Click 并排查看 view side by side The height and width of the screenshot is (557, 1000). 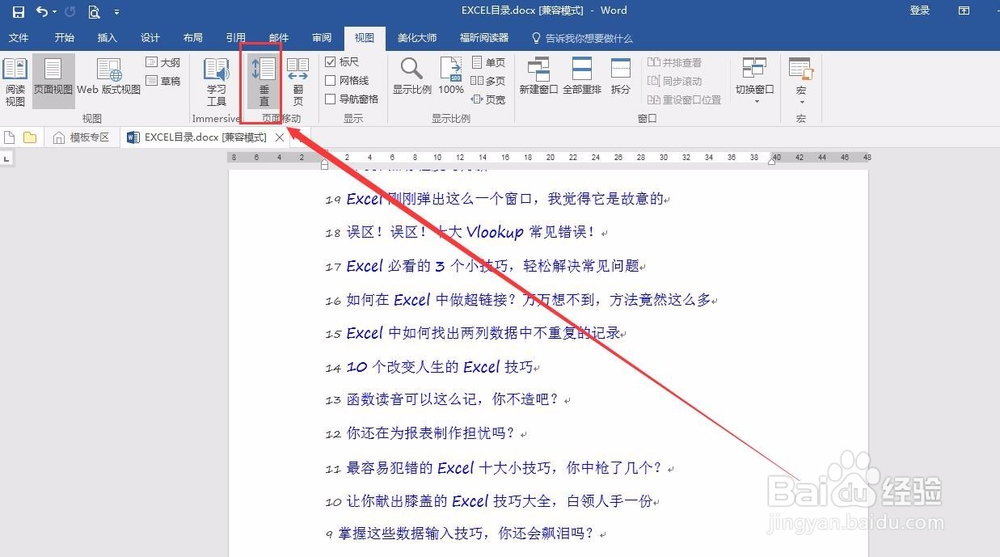click(x=674, y=63)
